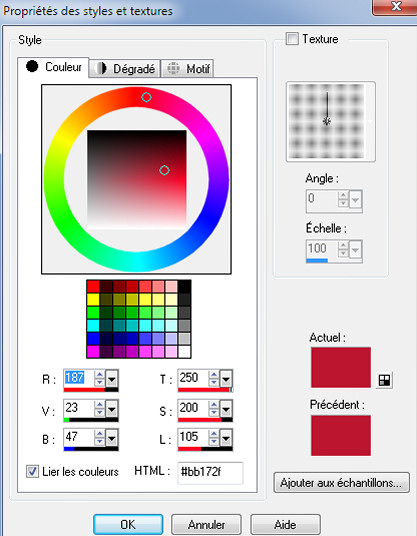The width and height of the screenshot is (417, 536).
Task: Click the V value field showing 23
Action: click(x=79, y=408)
